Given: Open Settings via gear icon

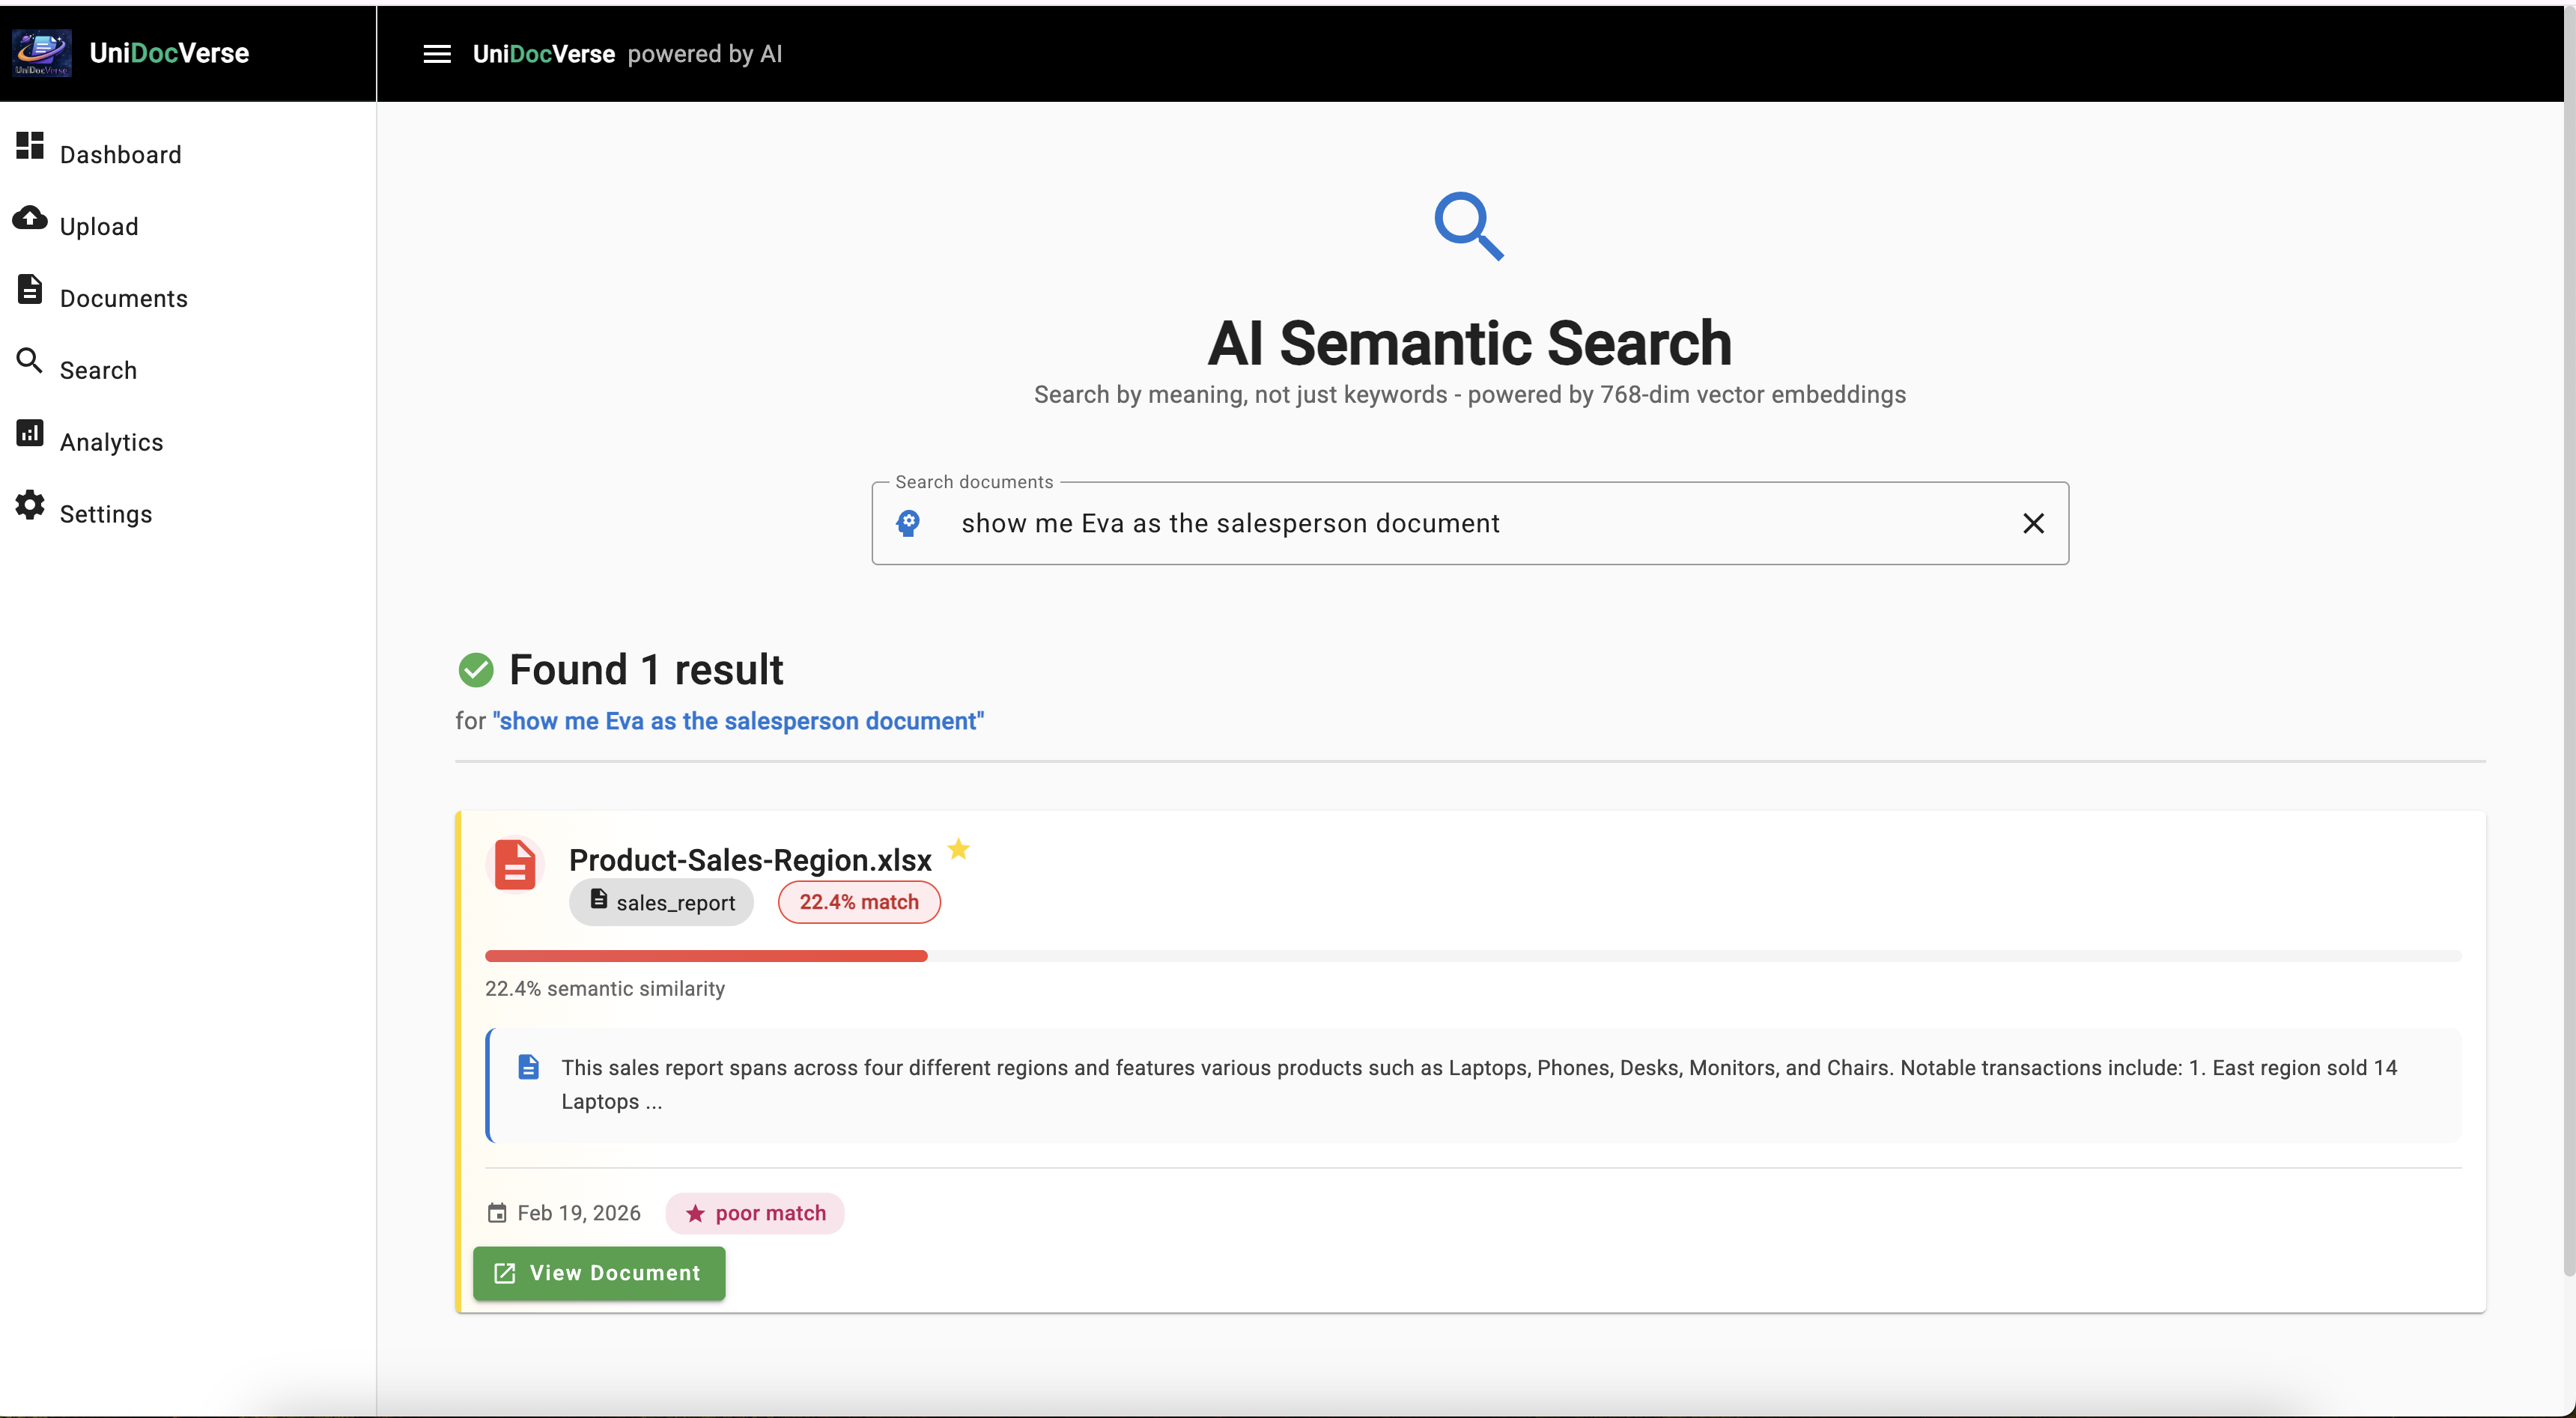Looking at the screenshot, I should [x=30, y=505].
